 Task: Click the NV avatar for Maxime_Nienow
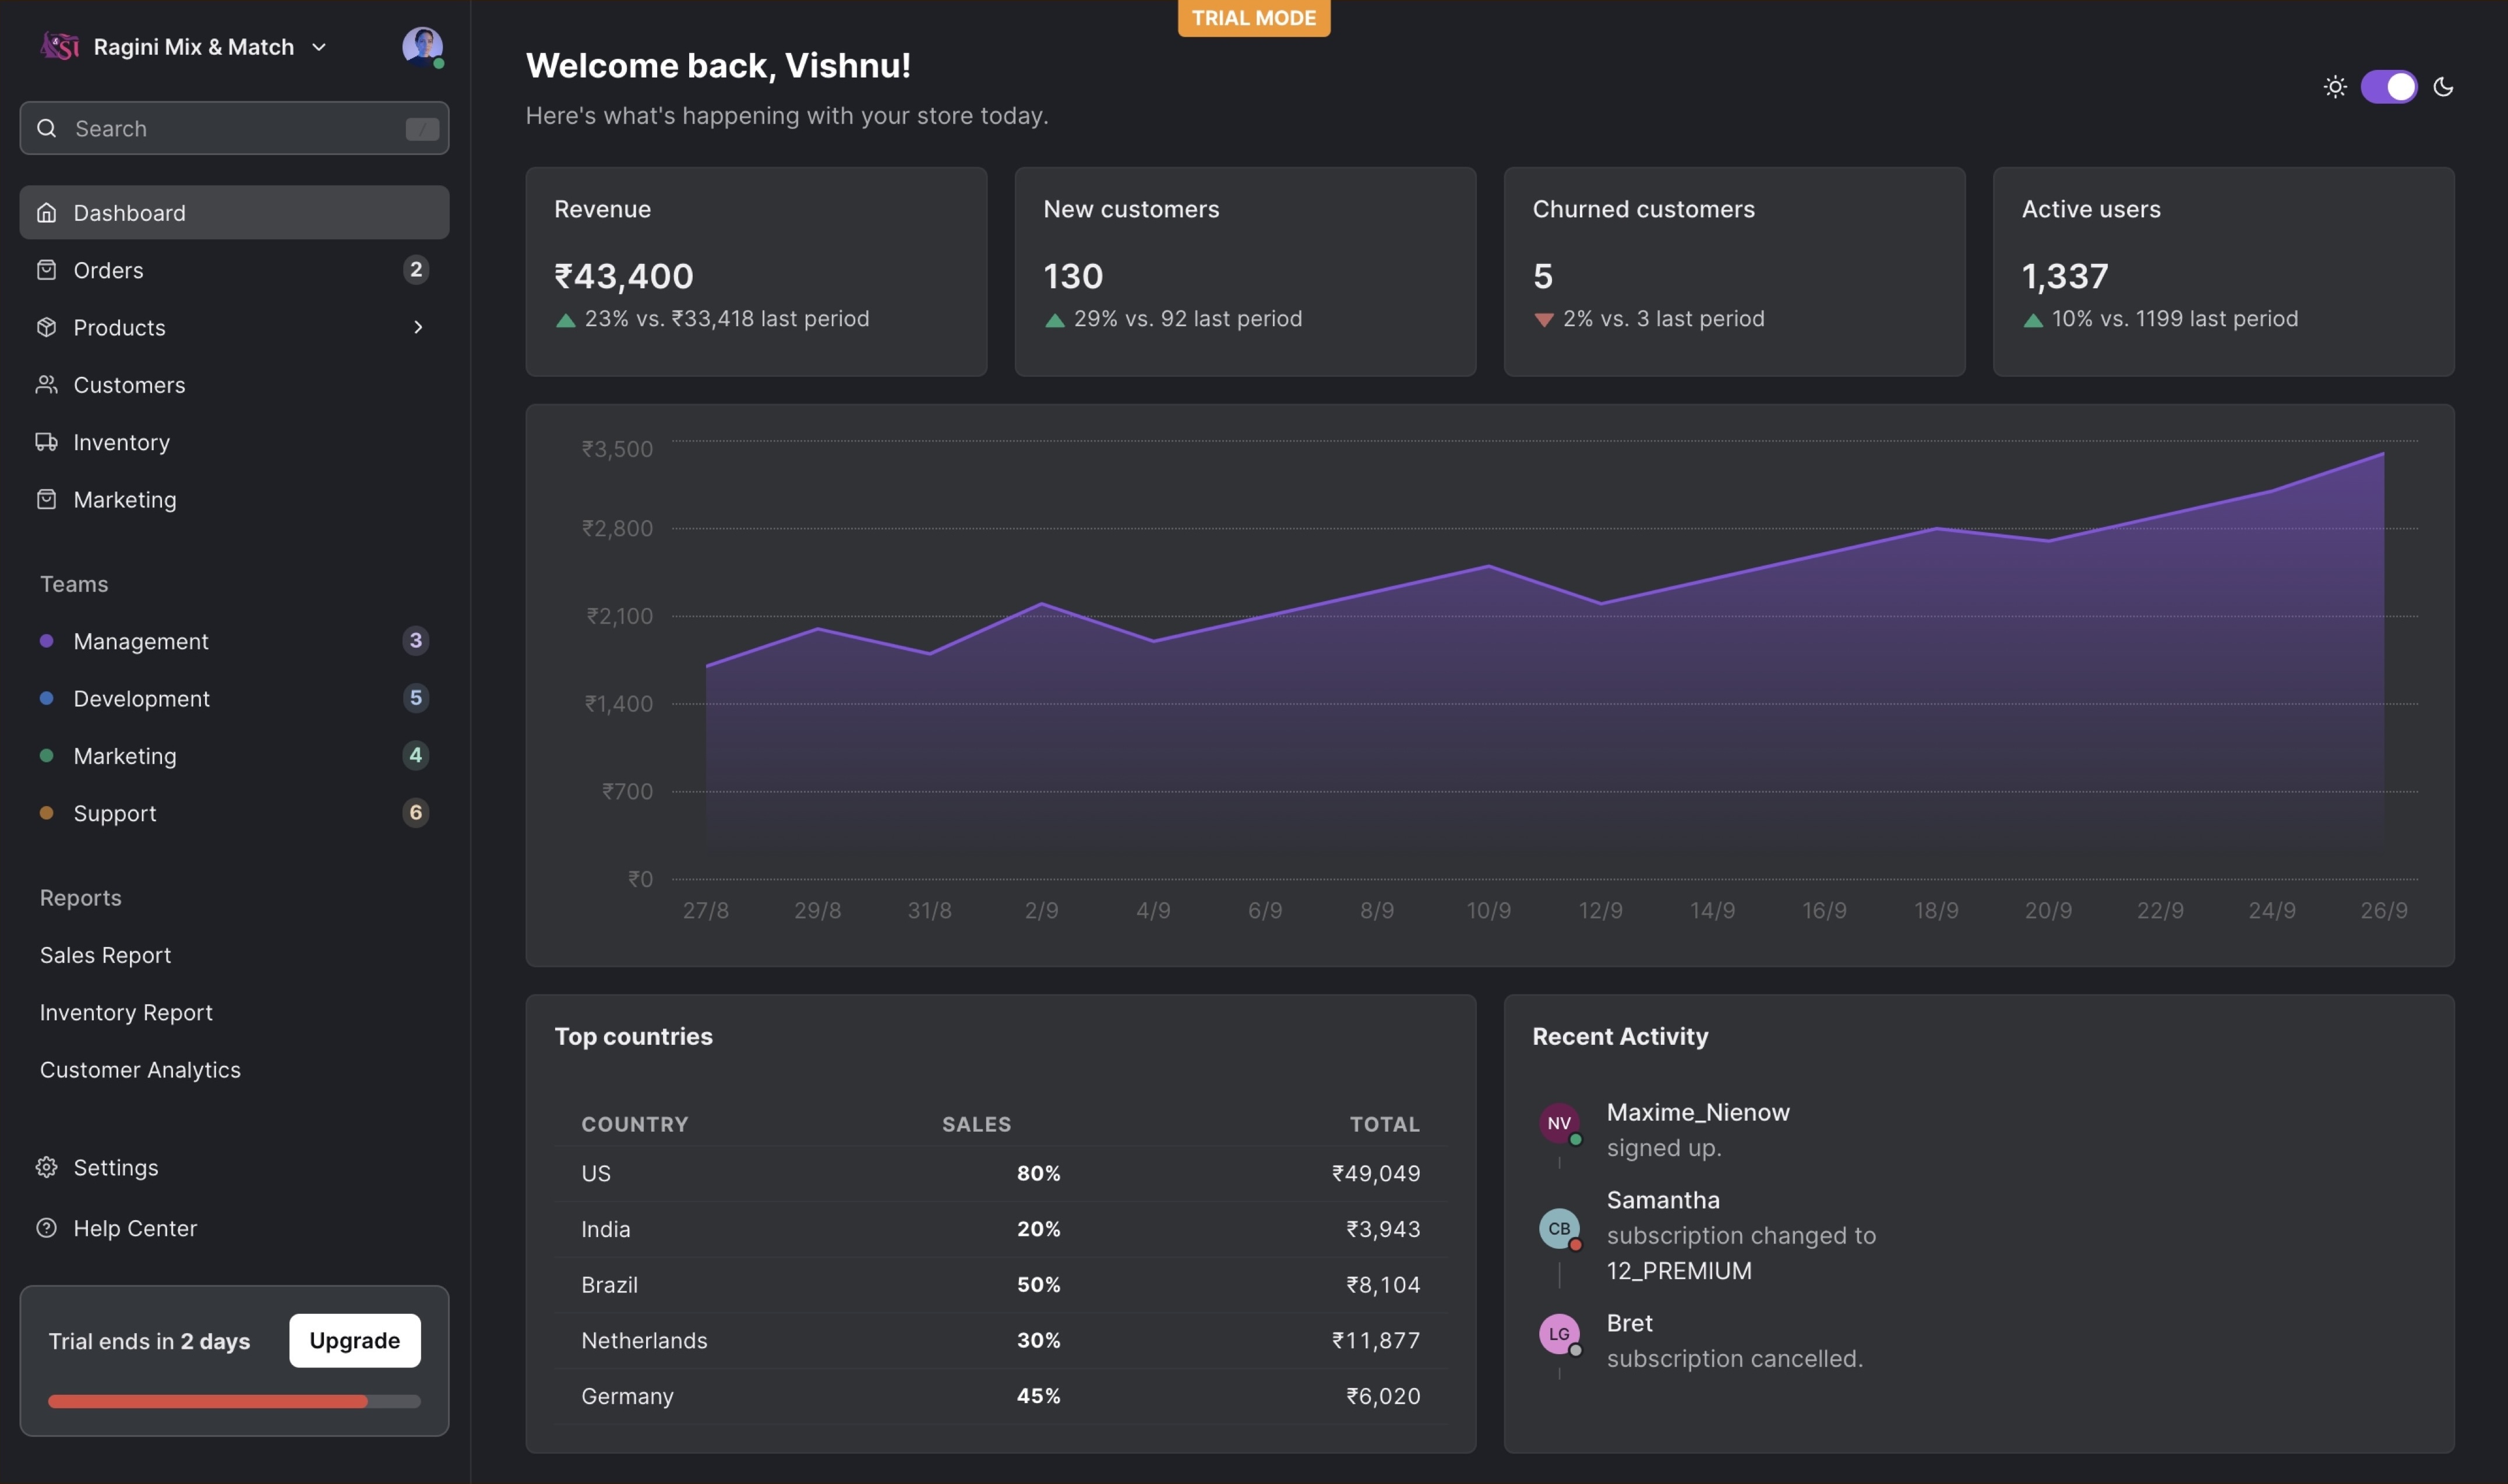point(1559,1123)
